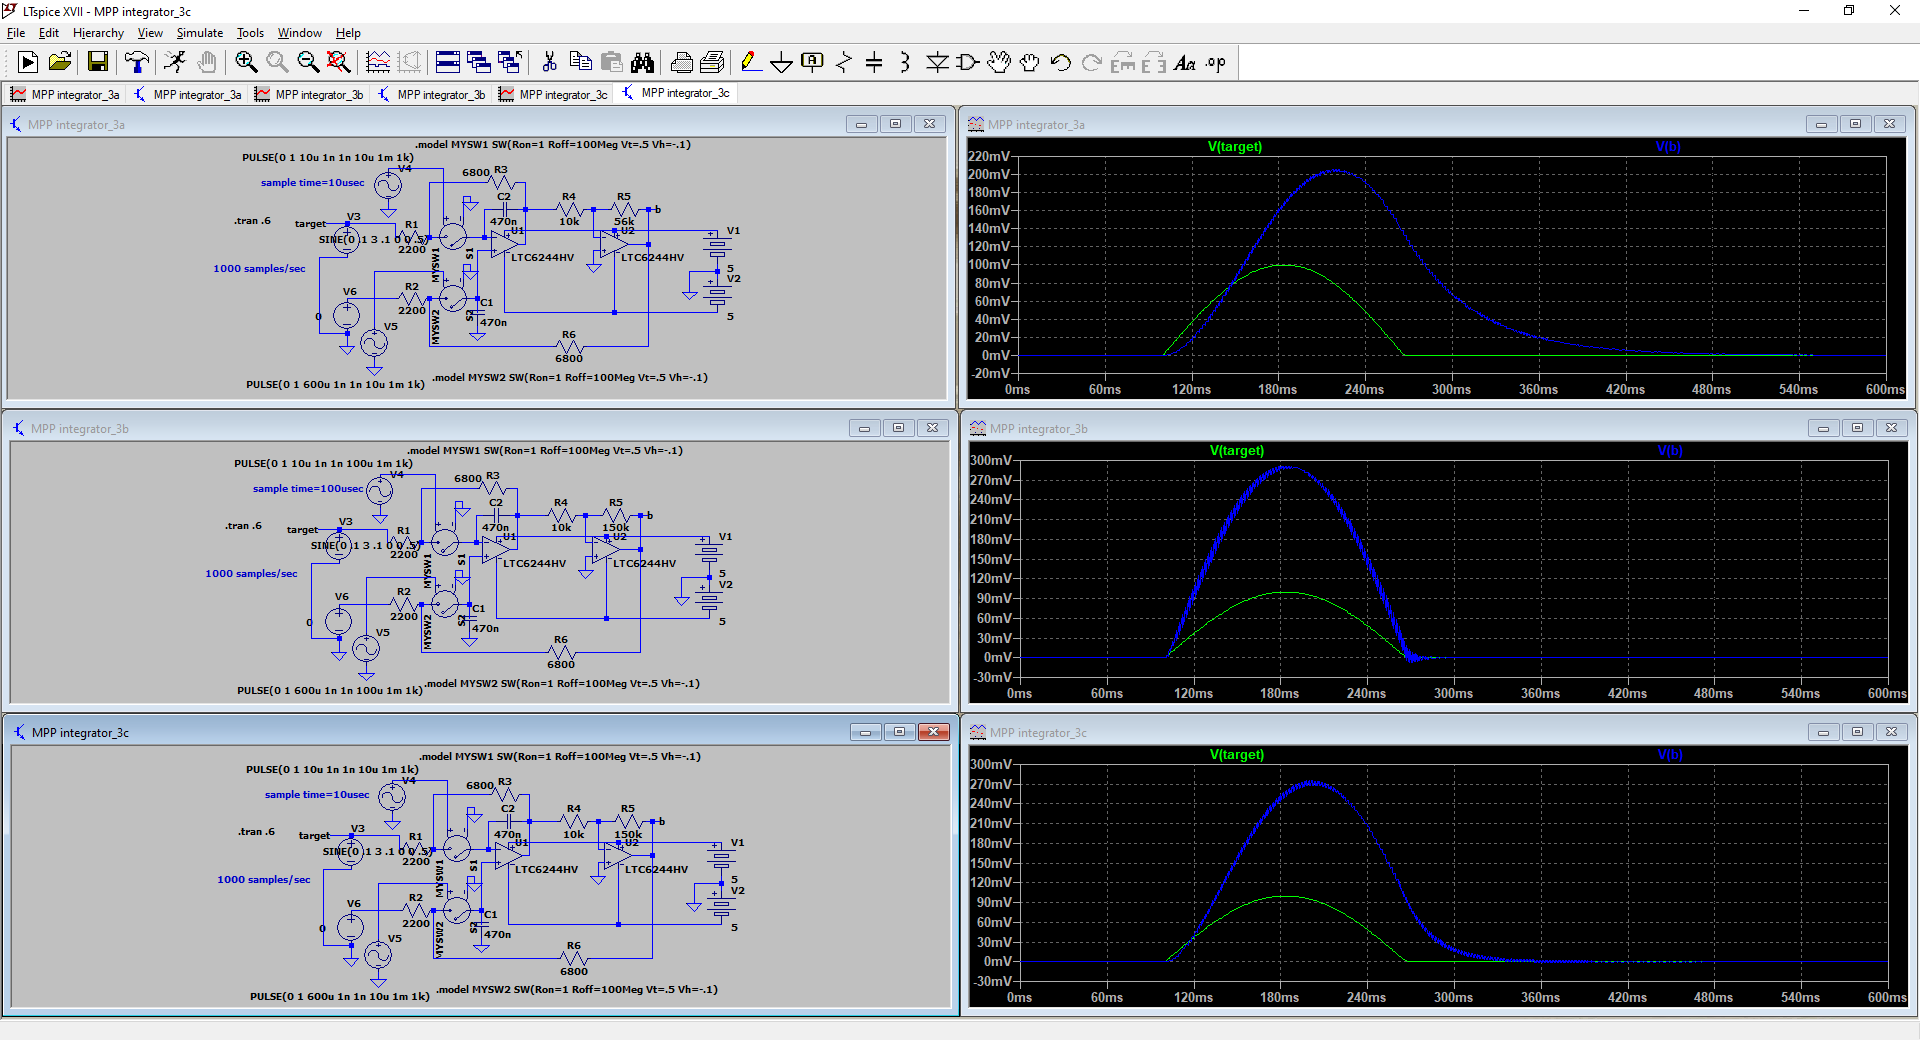
Task: Select the Ground symbol tool
Action: tap(781, 63)
